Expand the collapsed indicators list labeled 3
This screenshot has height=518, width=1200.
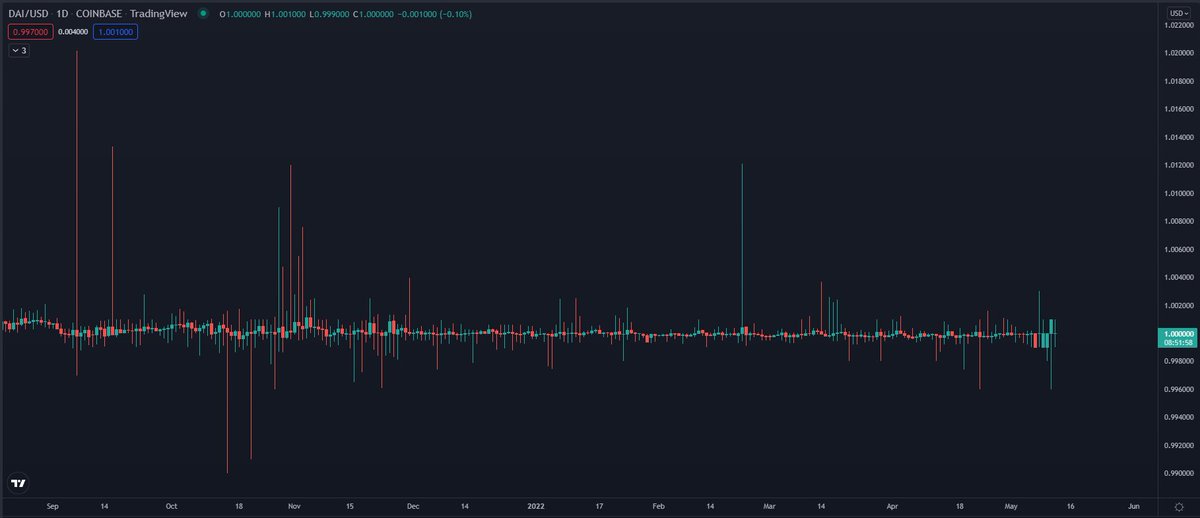point(18,50)
